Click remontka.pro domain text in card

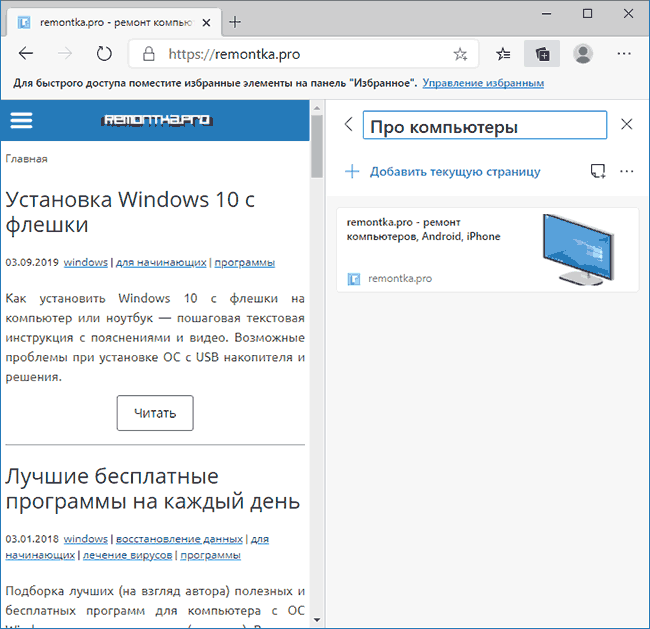coord(400,279)
